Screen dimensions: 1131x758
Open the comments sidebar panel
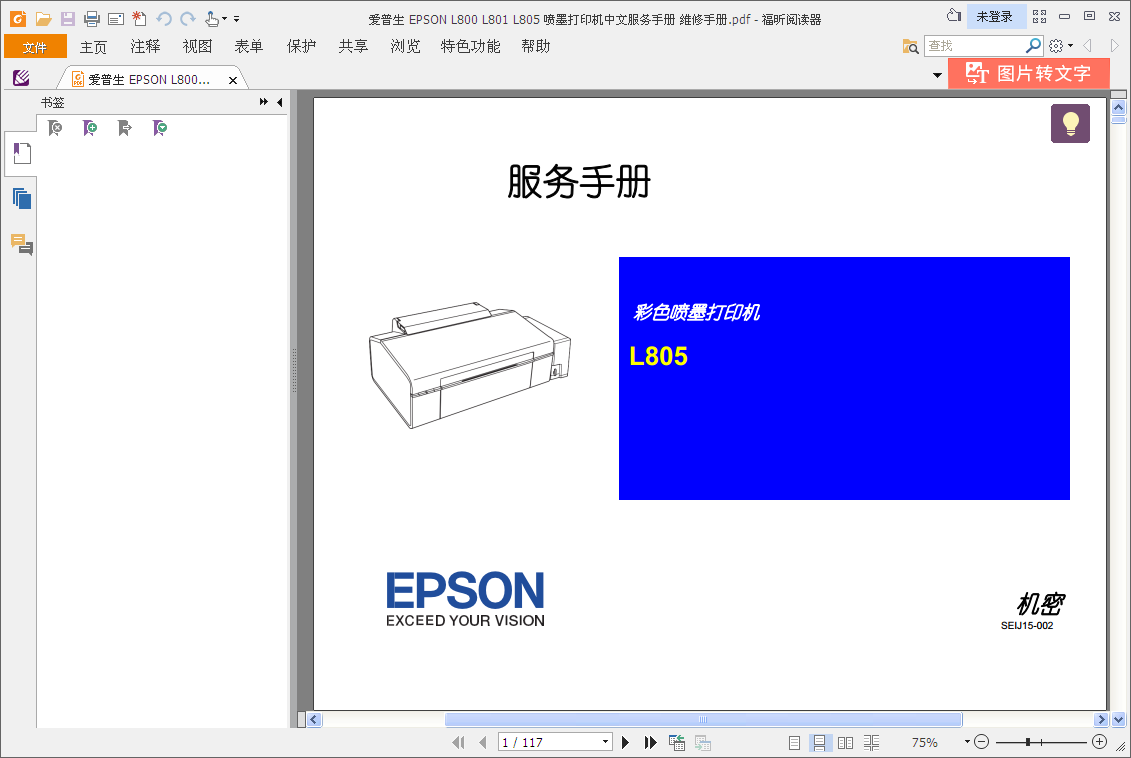(x=22, y=244)
